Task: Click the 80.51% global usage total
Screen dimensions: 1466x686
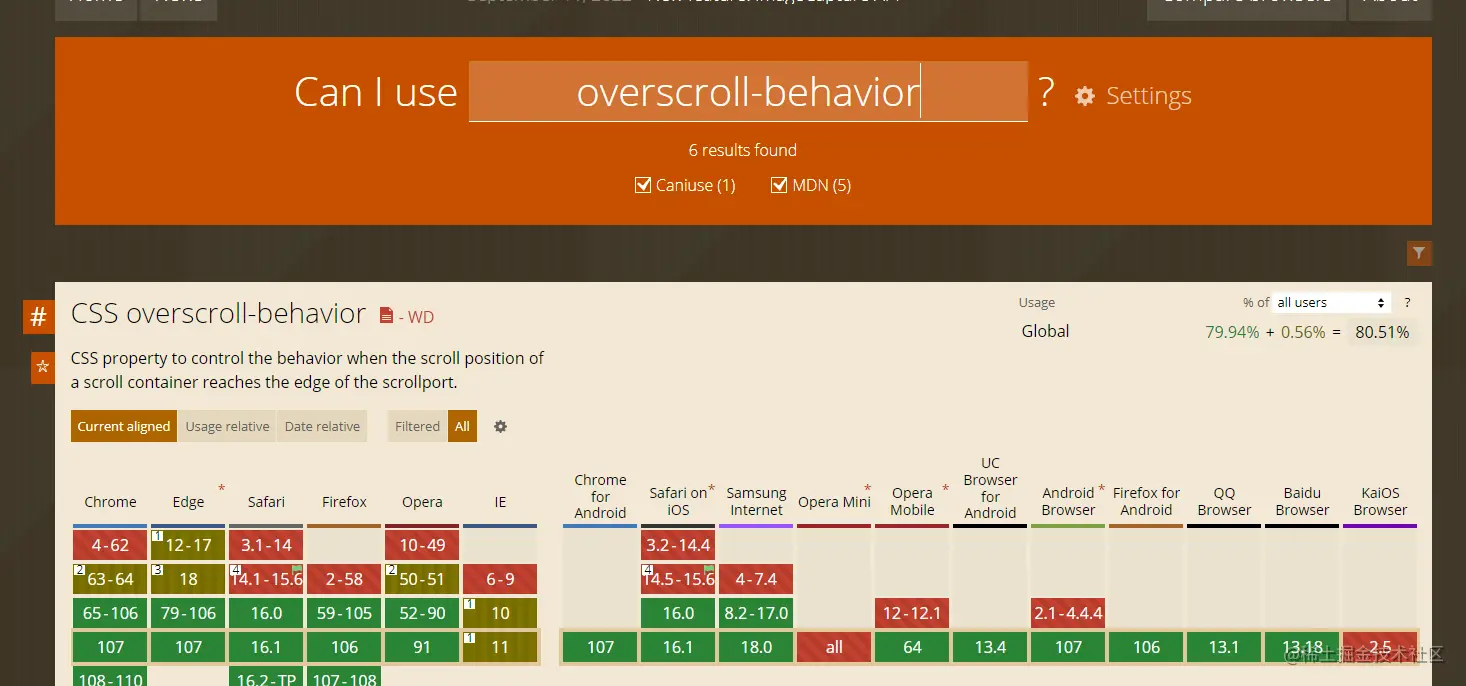Action: pyautogui.click(x=1382, y=332)
